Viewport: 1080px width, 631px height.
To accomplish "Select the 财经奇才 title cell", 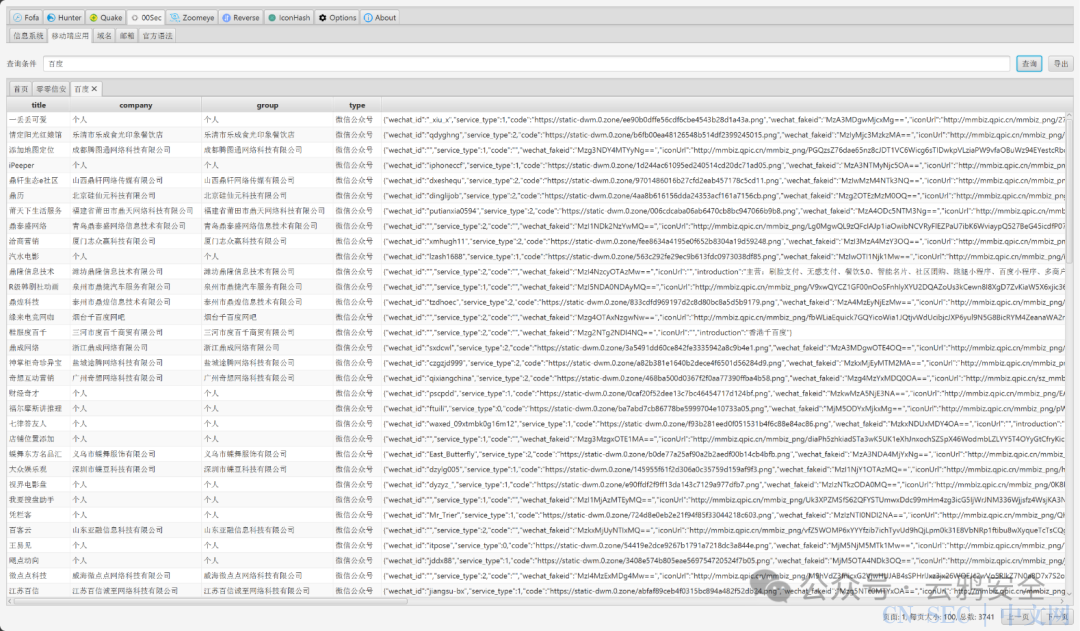I will coord(38,393).
